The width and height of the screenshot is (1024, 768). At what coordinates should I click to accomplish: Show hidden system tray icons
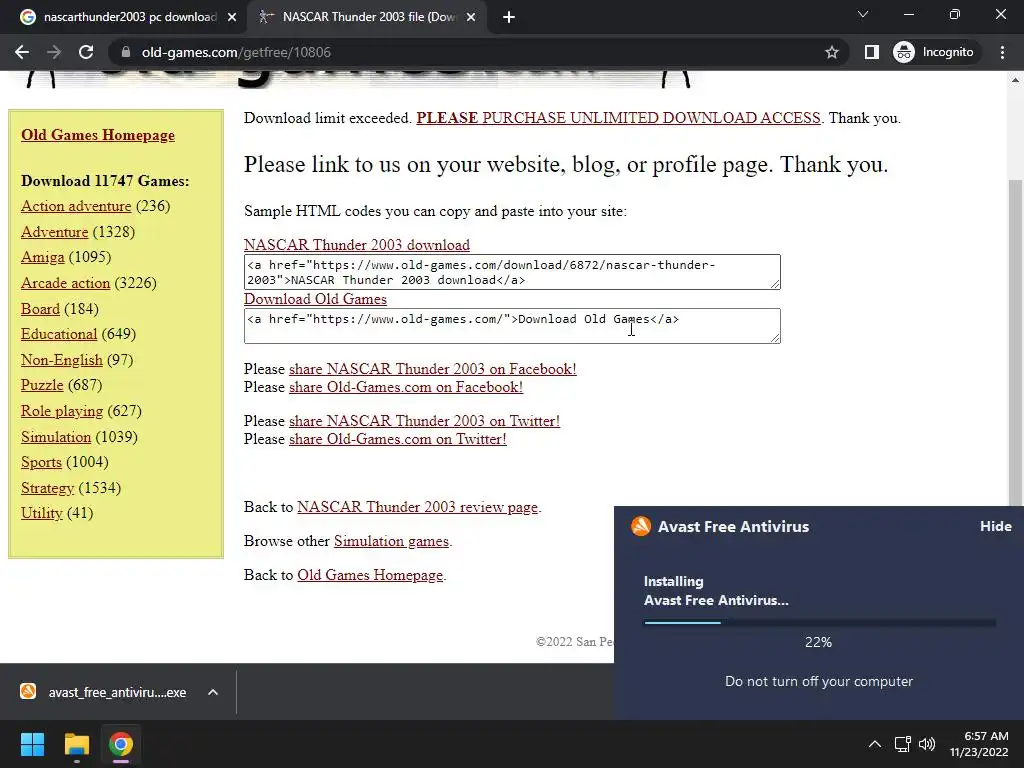[875, 744]
